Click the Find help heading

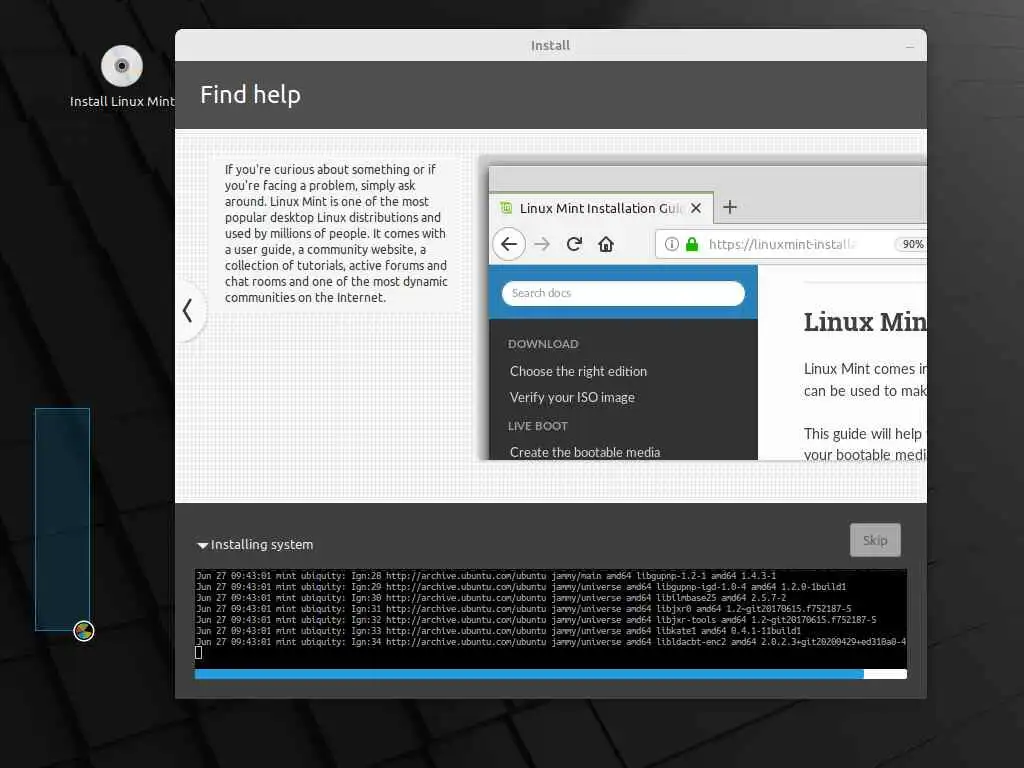pos(250,95)
